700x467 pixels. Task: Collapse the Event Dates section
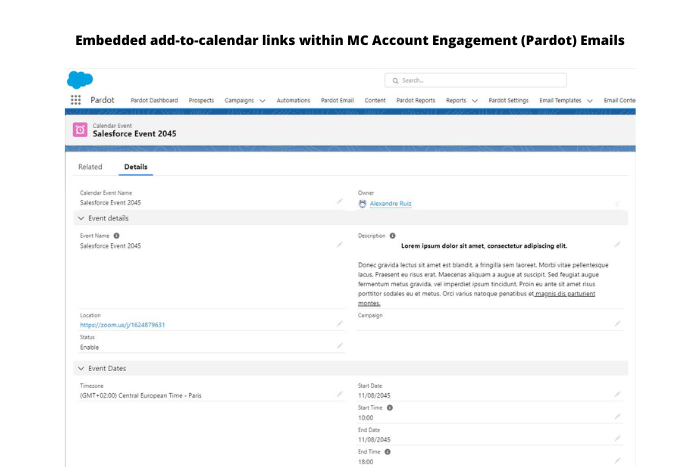click(x=81, y=368)
